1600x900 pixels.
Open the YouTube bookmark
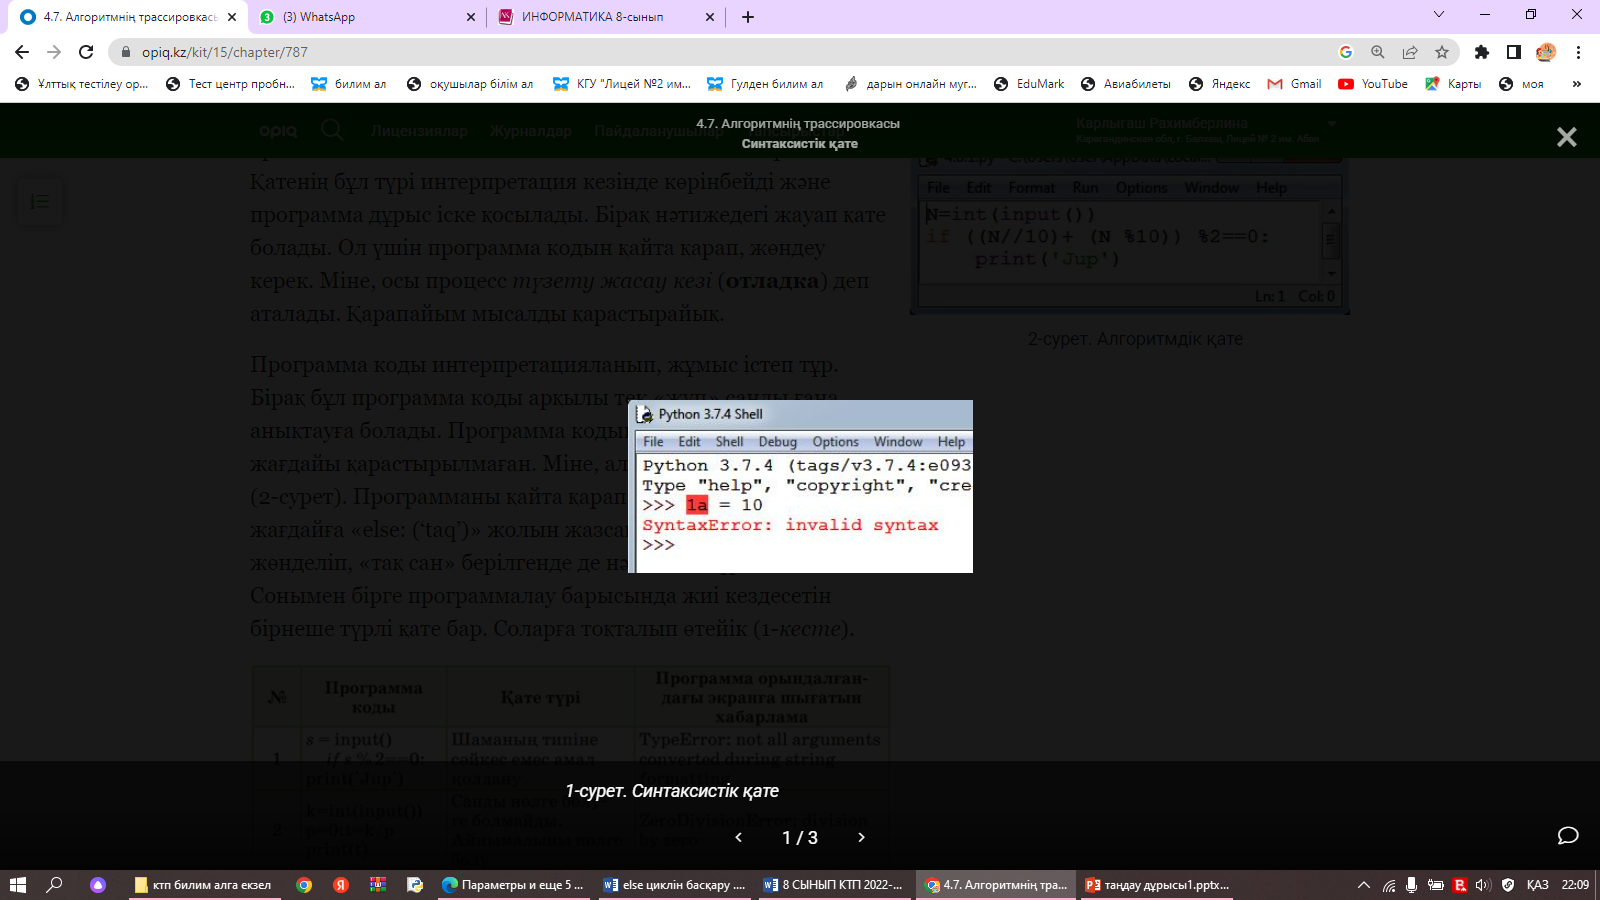pos(1373,84)
